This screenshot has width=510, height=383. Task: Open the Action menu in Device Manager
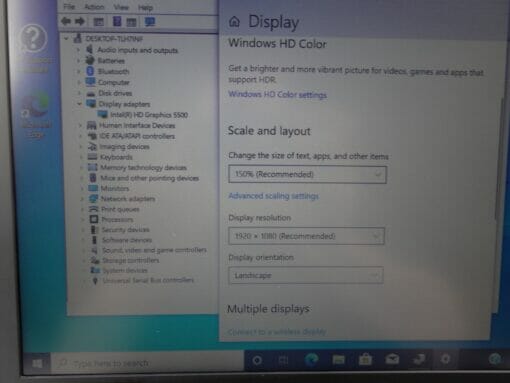point(94,7)
